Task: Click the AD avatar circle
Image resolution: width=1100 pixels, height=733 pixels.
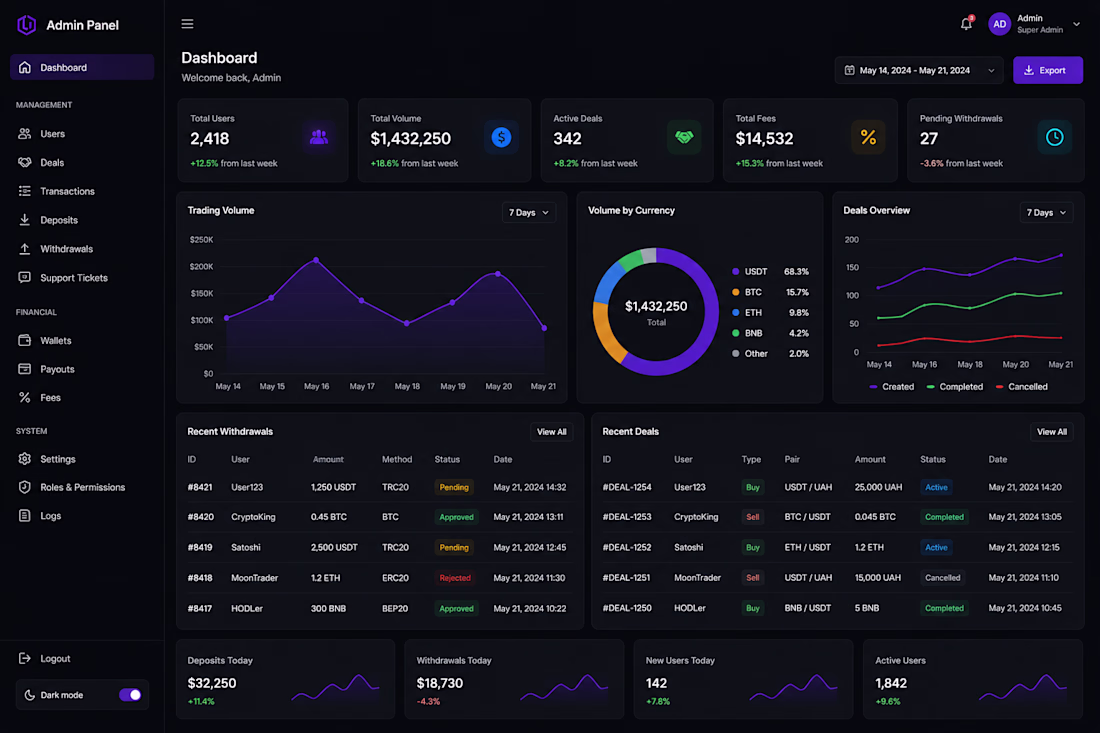Action: pos(999,24)
